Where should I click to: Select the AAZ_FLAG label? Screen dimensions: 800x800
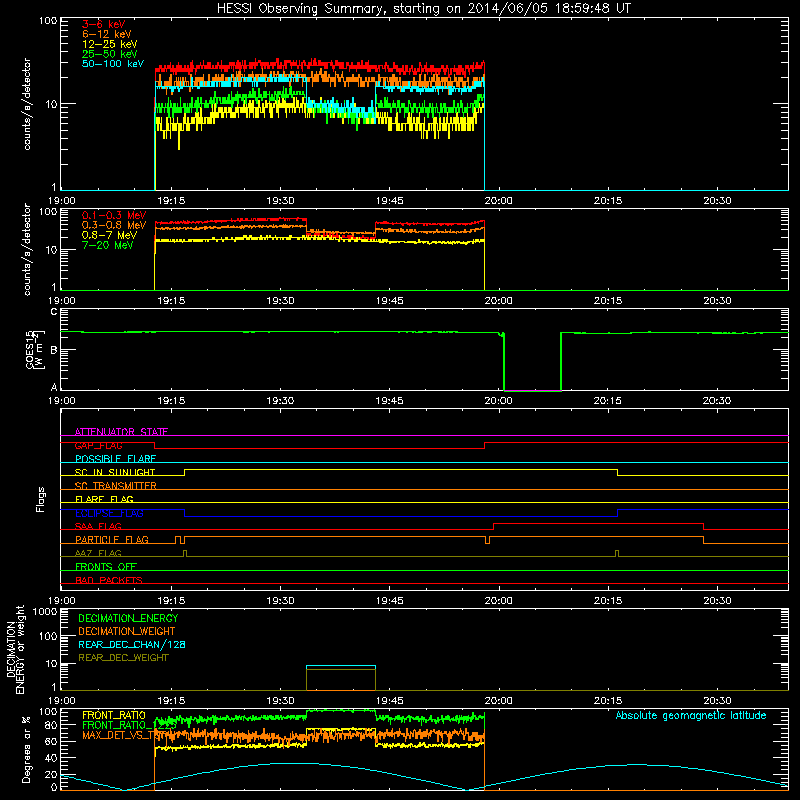coord(98,554)
